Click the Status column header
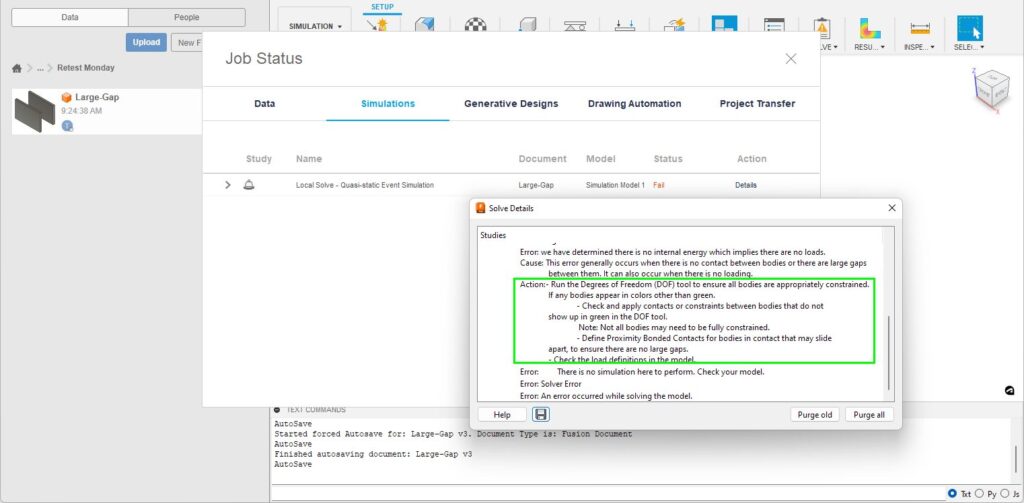This screenshot has height=503, width=1024. [668, 159]
